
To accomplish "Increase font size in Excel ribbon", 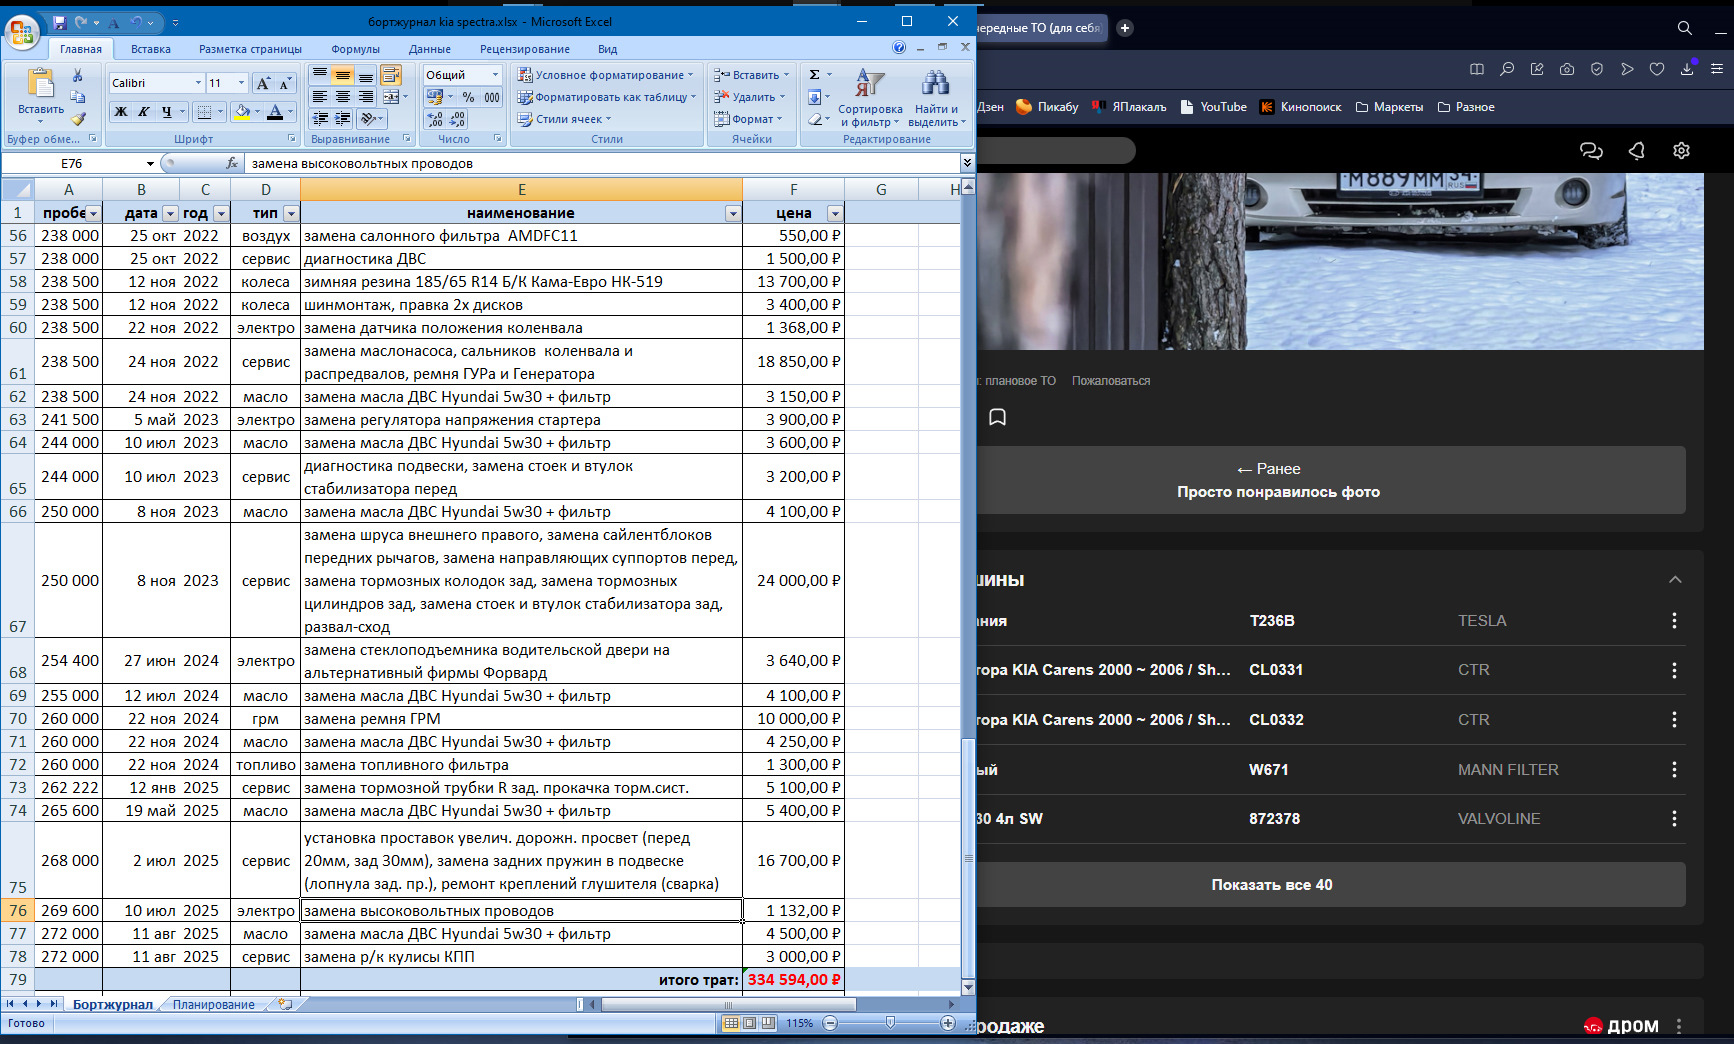I will pos(263,83).
